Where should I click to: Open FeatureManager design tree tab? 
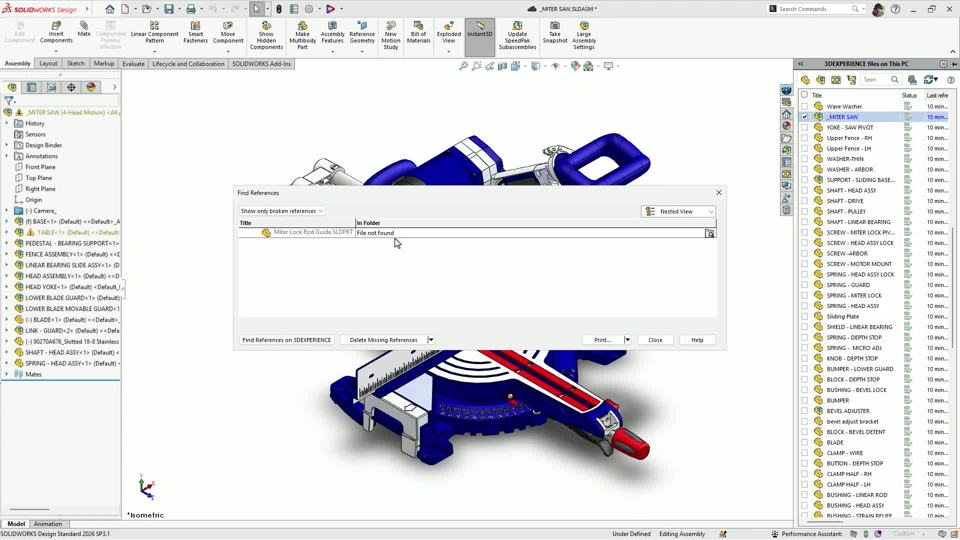[x=12, y=87]
